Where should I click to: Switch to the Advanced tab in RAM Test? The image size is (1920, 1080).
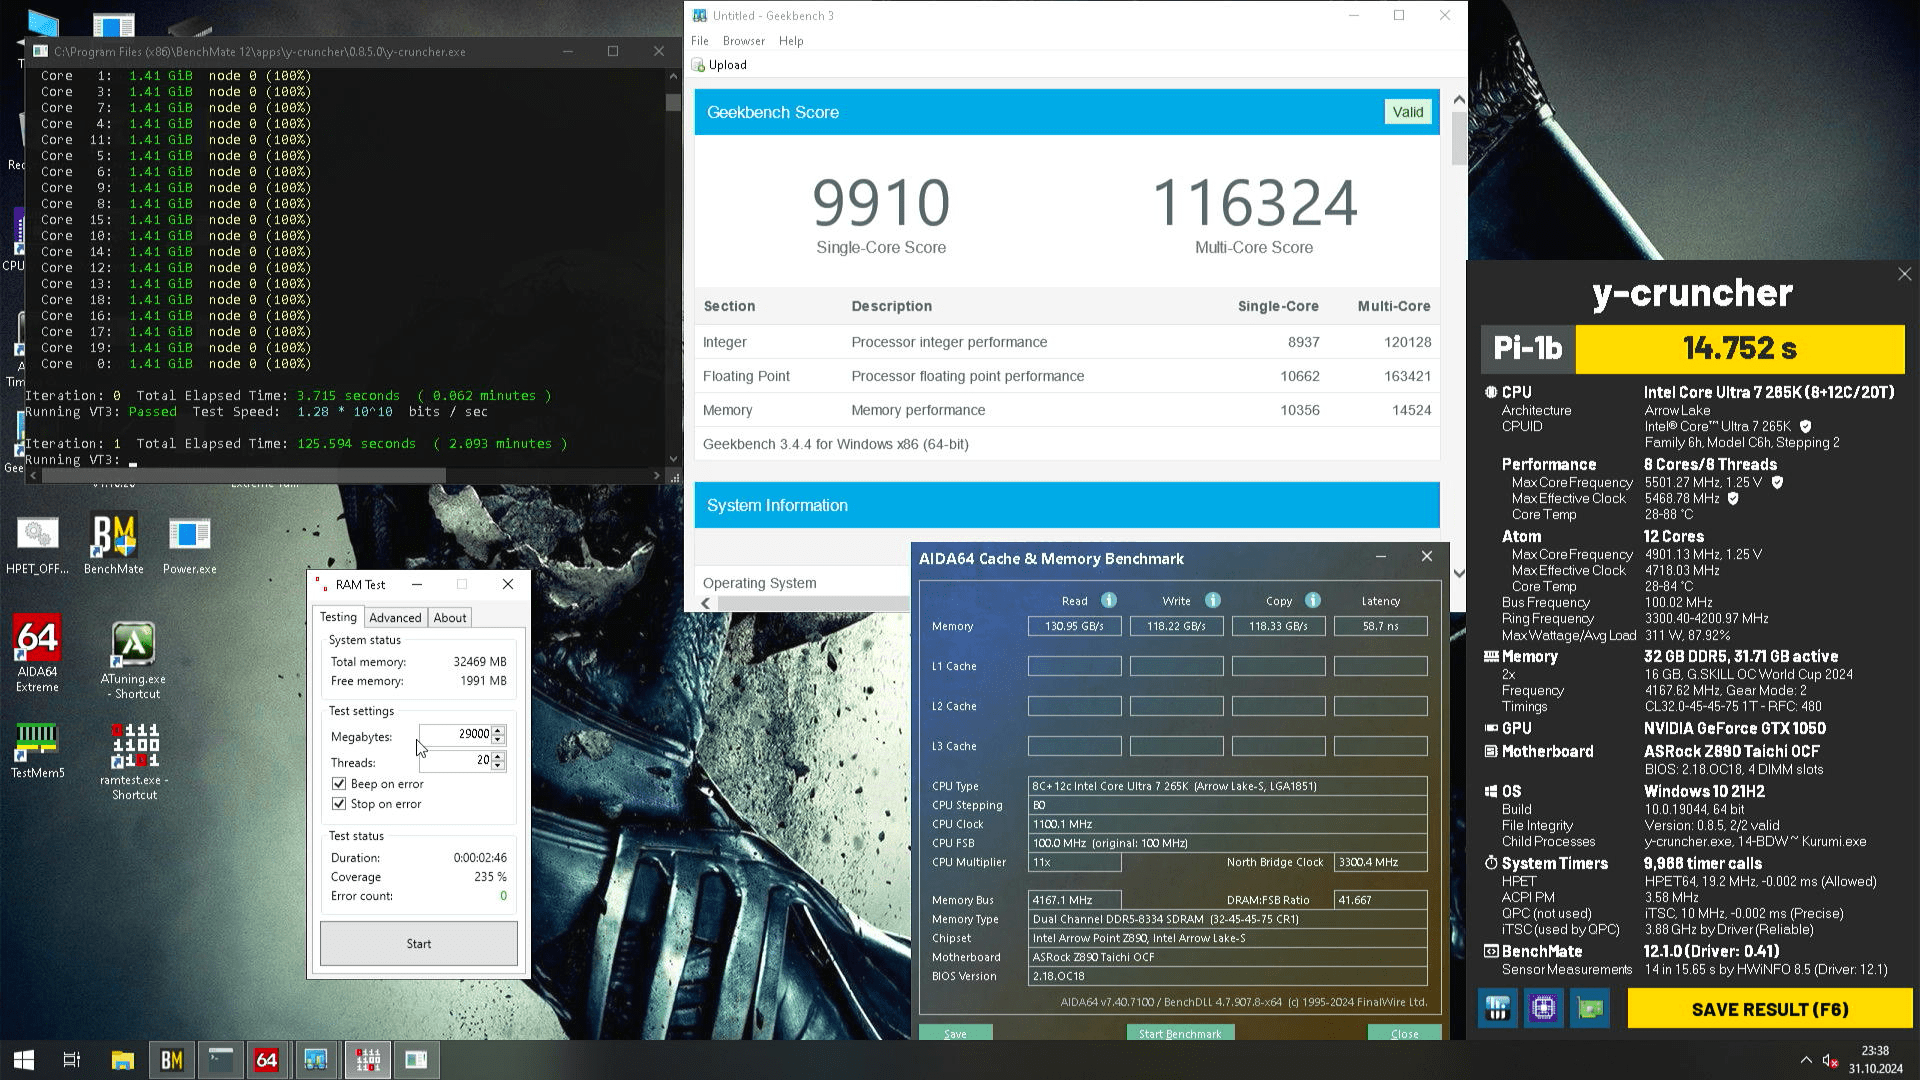pos(395,618)
